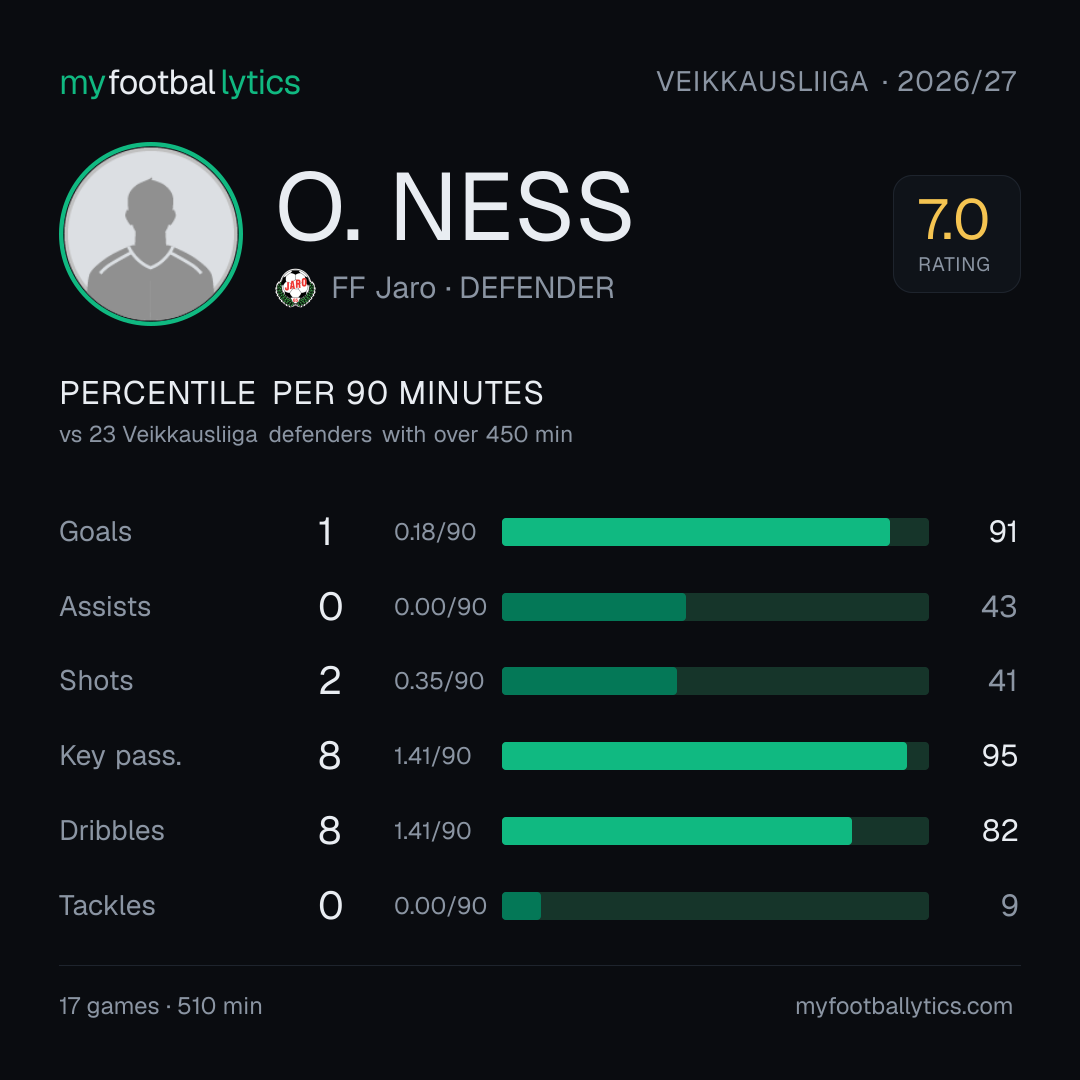Click the O. NESS player name

click(x=455, y=207)
